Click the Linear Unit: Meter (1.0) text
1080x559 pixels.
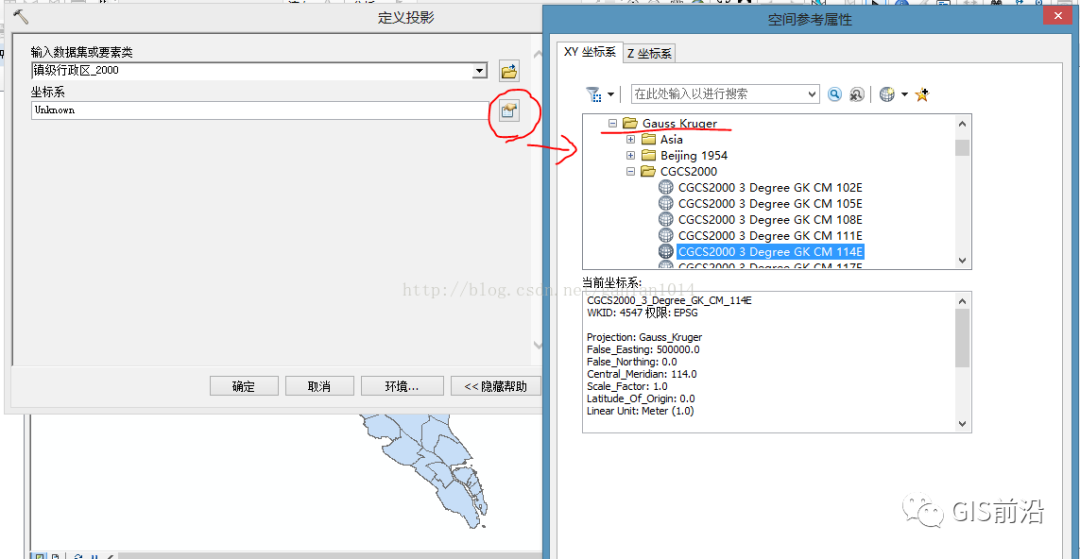coord(640,411)
